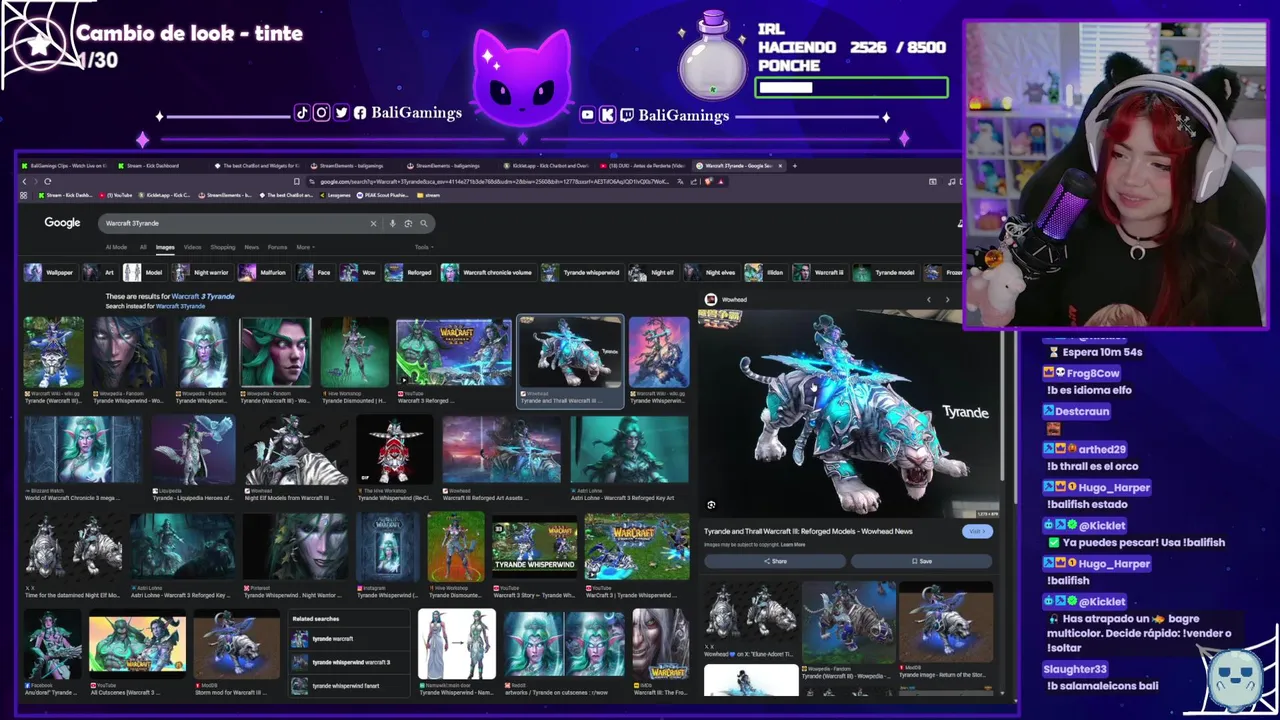The width and height of the screenshot is (1280, 720).
Task: Click the Share button under the preview
Action: [775, 561]
